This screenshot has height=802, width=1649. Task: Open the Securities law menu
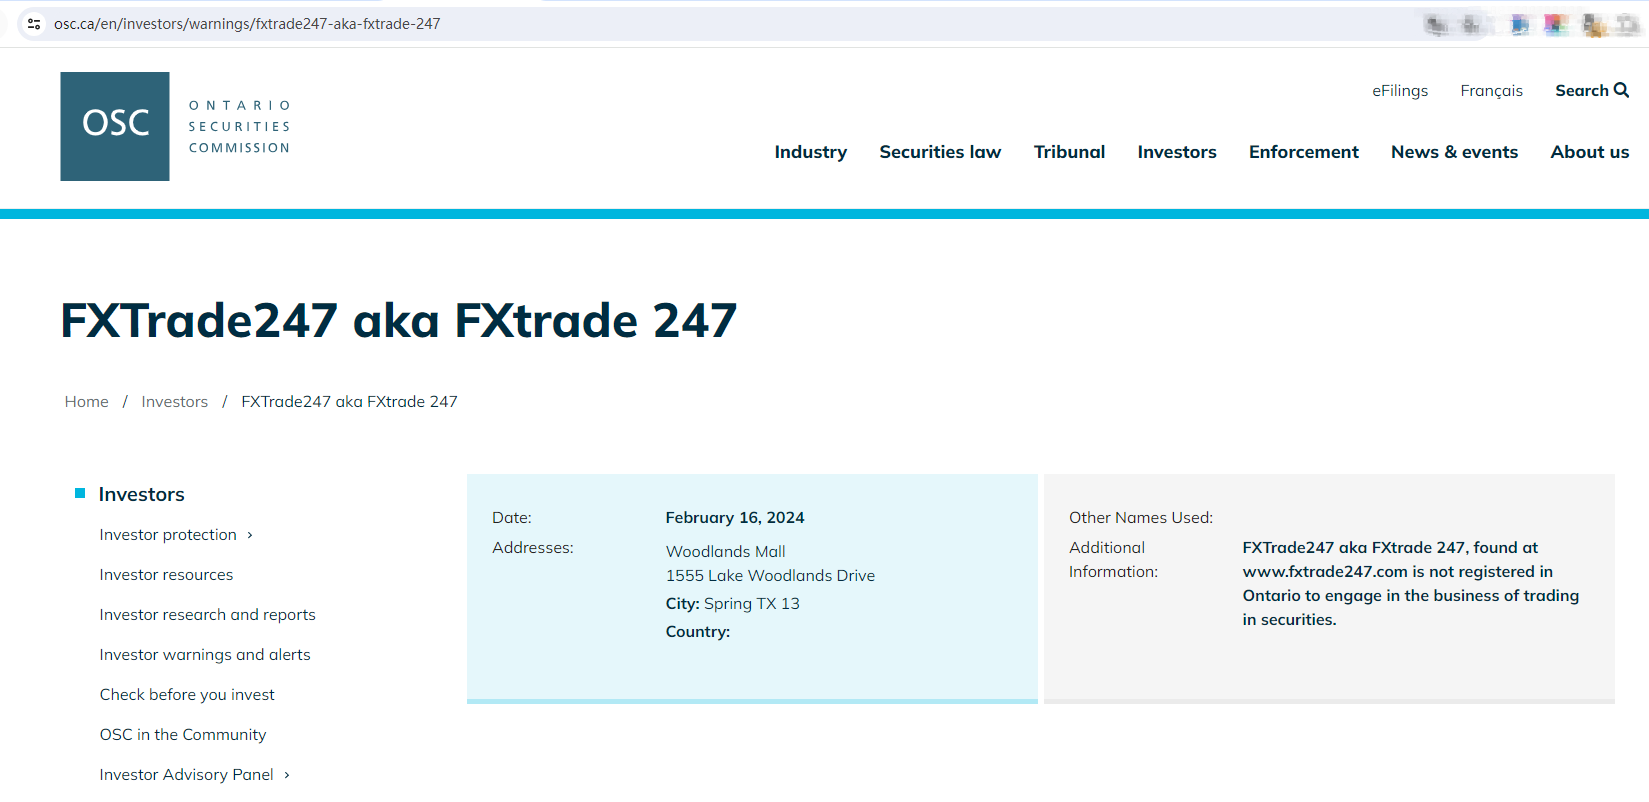pyautogui.click(x=939, y=152)
